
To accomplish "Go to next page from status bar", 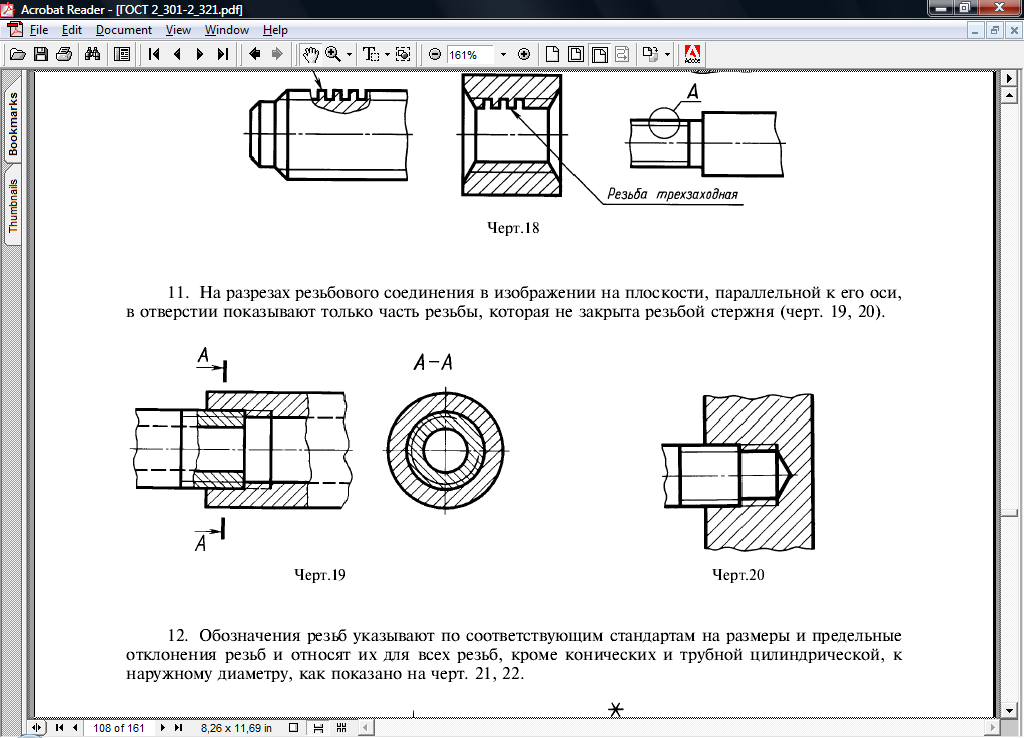I will pos(163,728).
